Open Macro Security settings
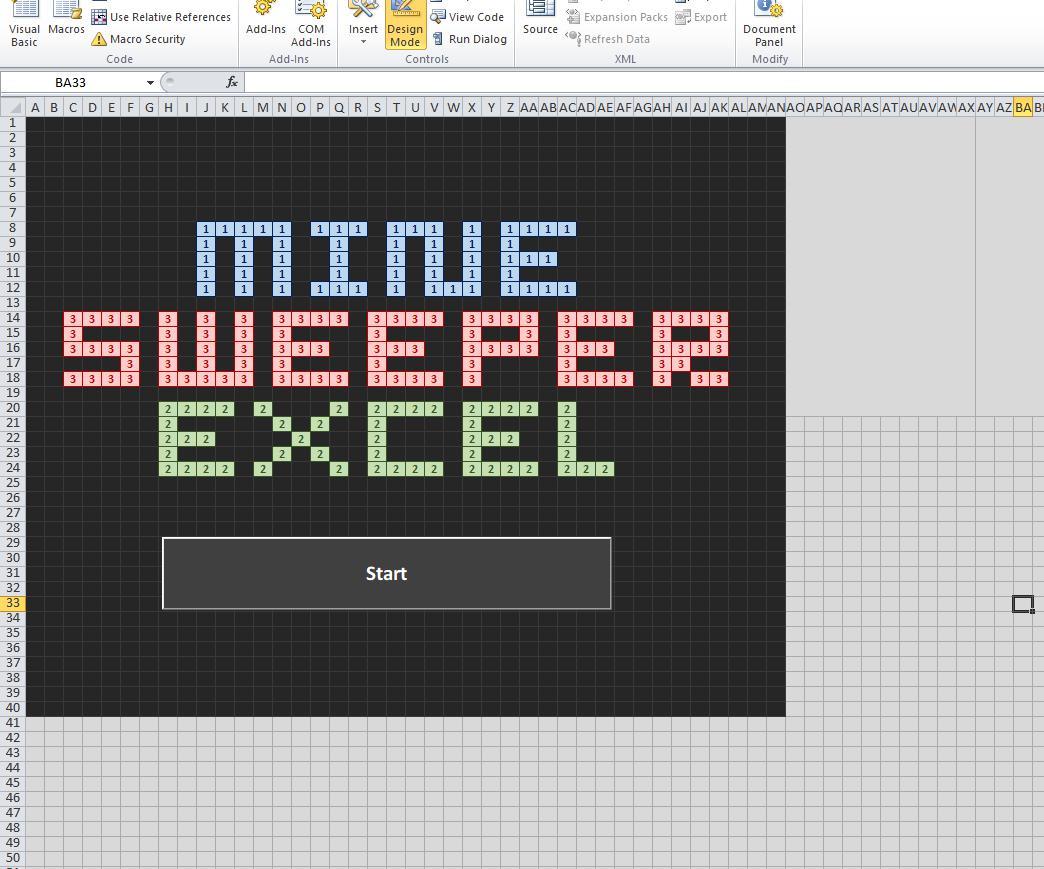1044x869 pixels. [139, 39]
